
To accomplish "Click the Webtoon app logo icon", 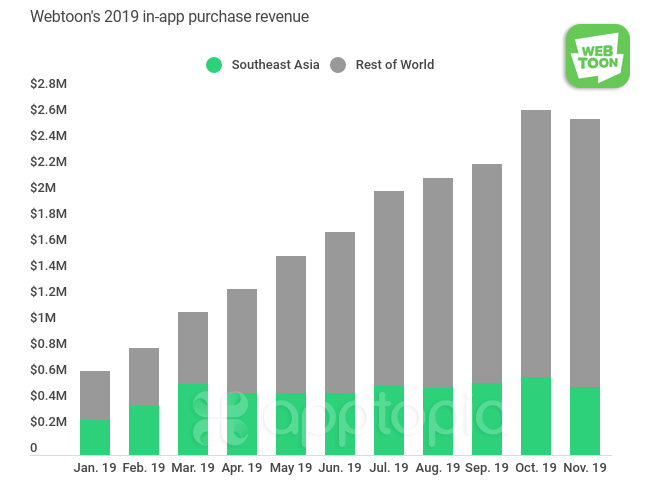I will (597, 56).
